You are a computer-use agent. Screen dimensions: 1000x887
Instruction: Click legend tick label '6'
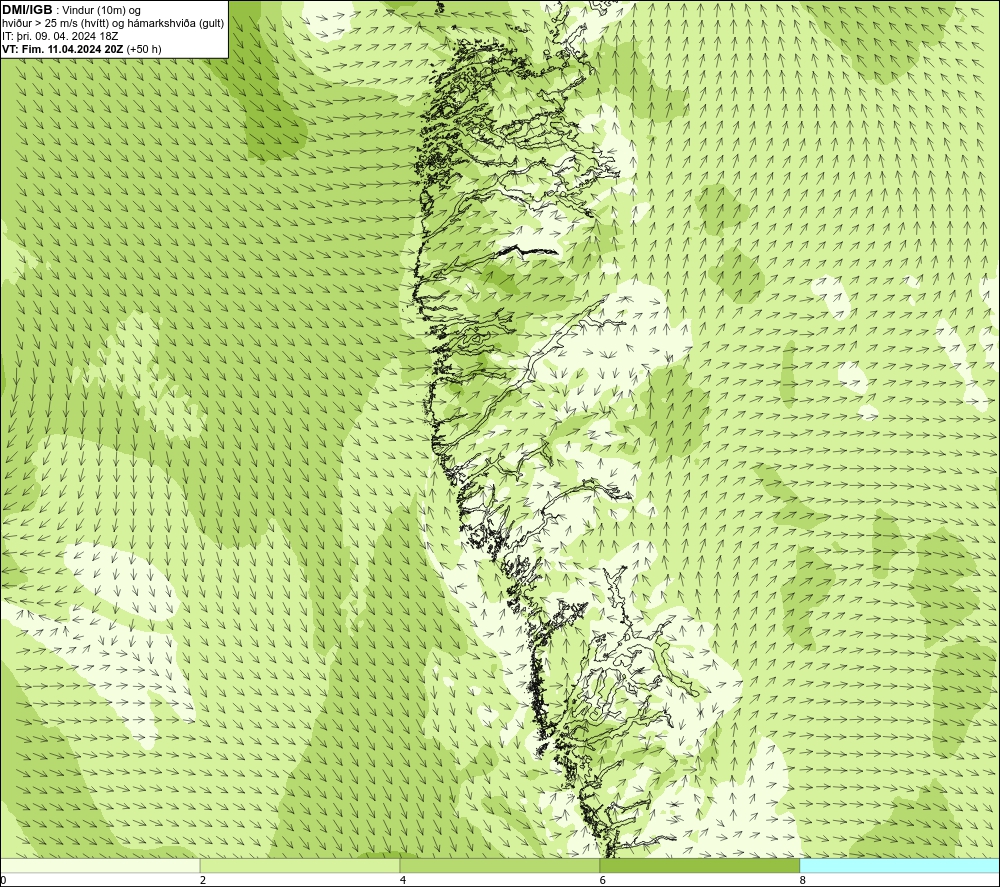(x=603, y=880)
